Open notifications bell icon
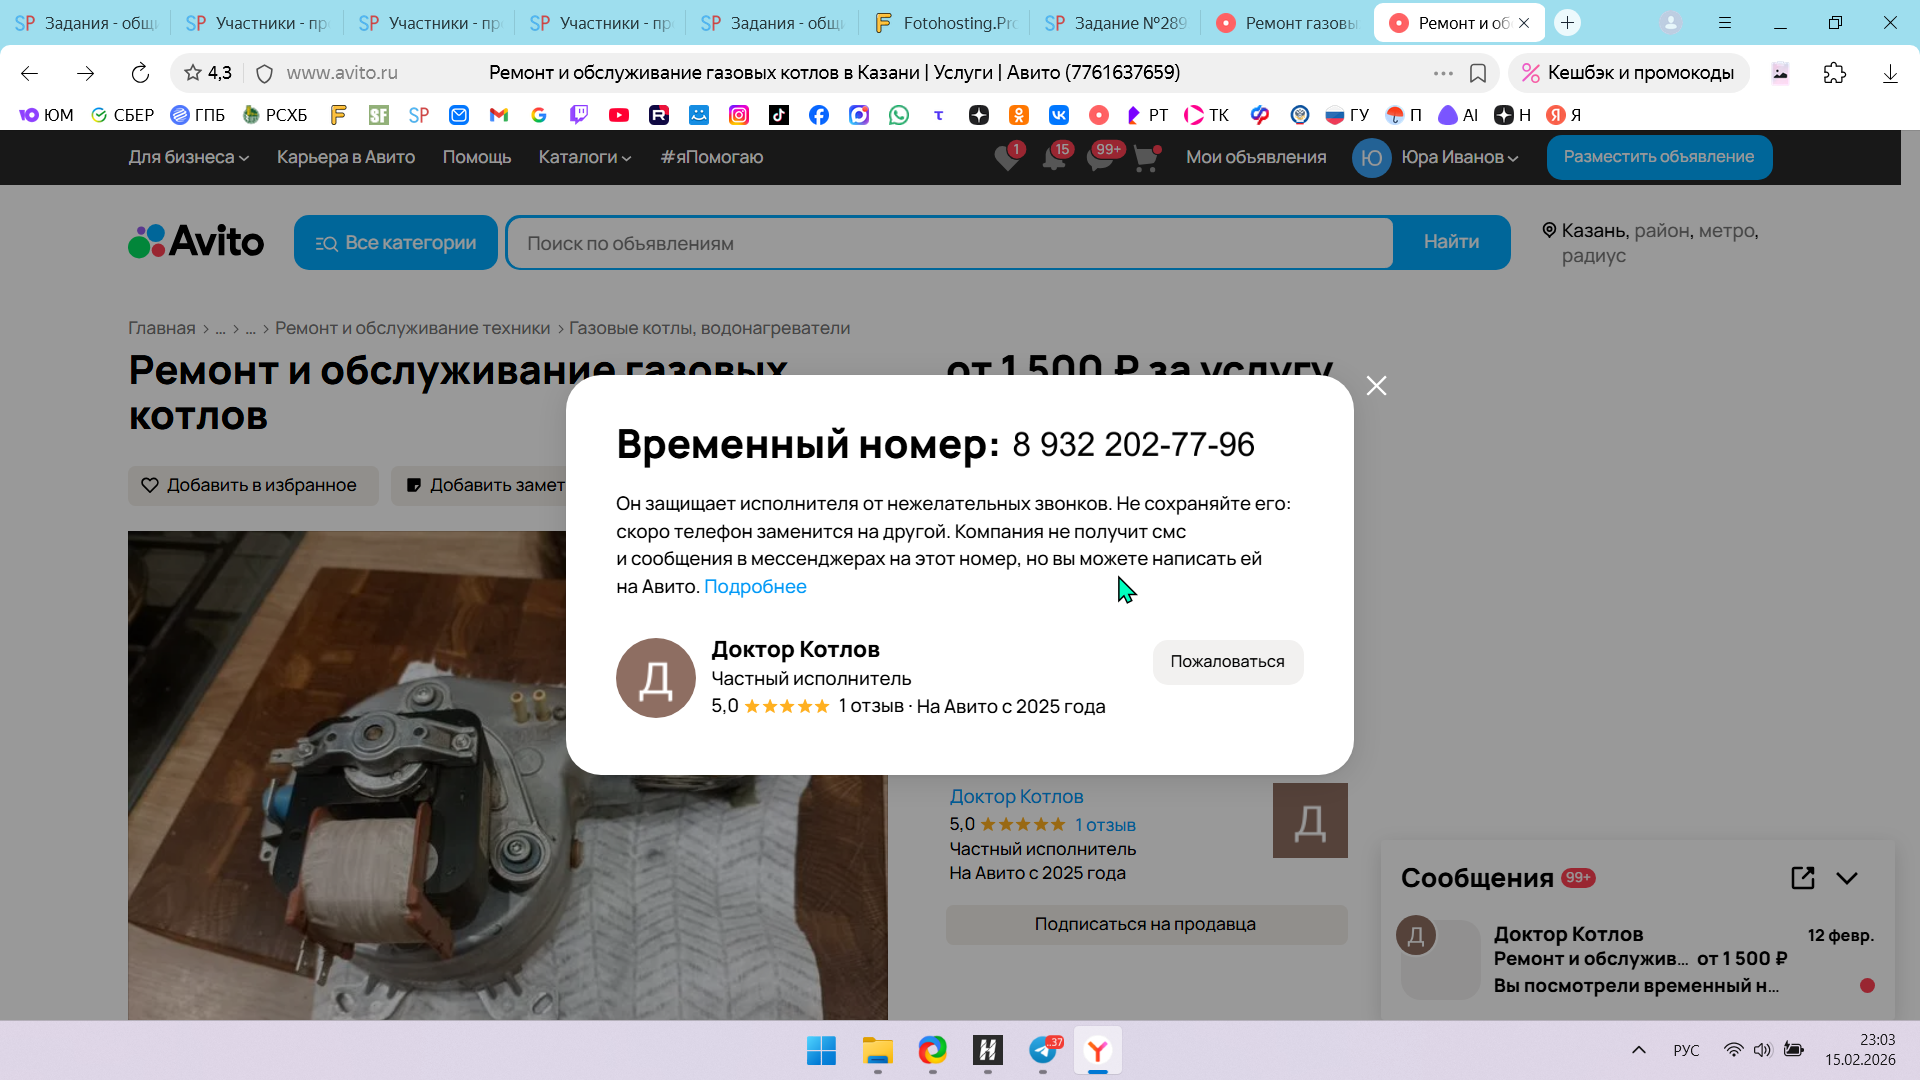Viewport: 1920px width, 1080px height. pyautogui.click(x=1053, y=158)
